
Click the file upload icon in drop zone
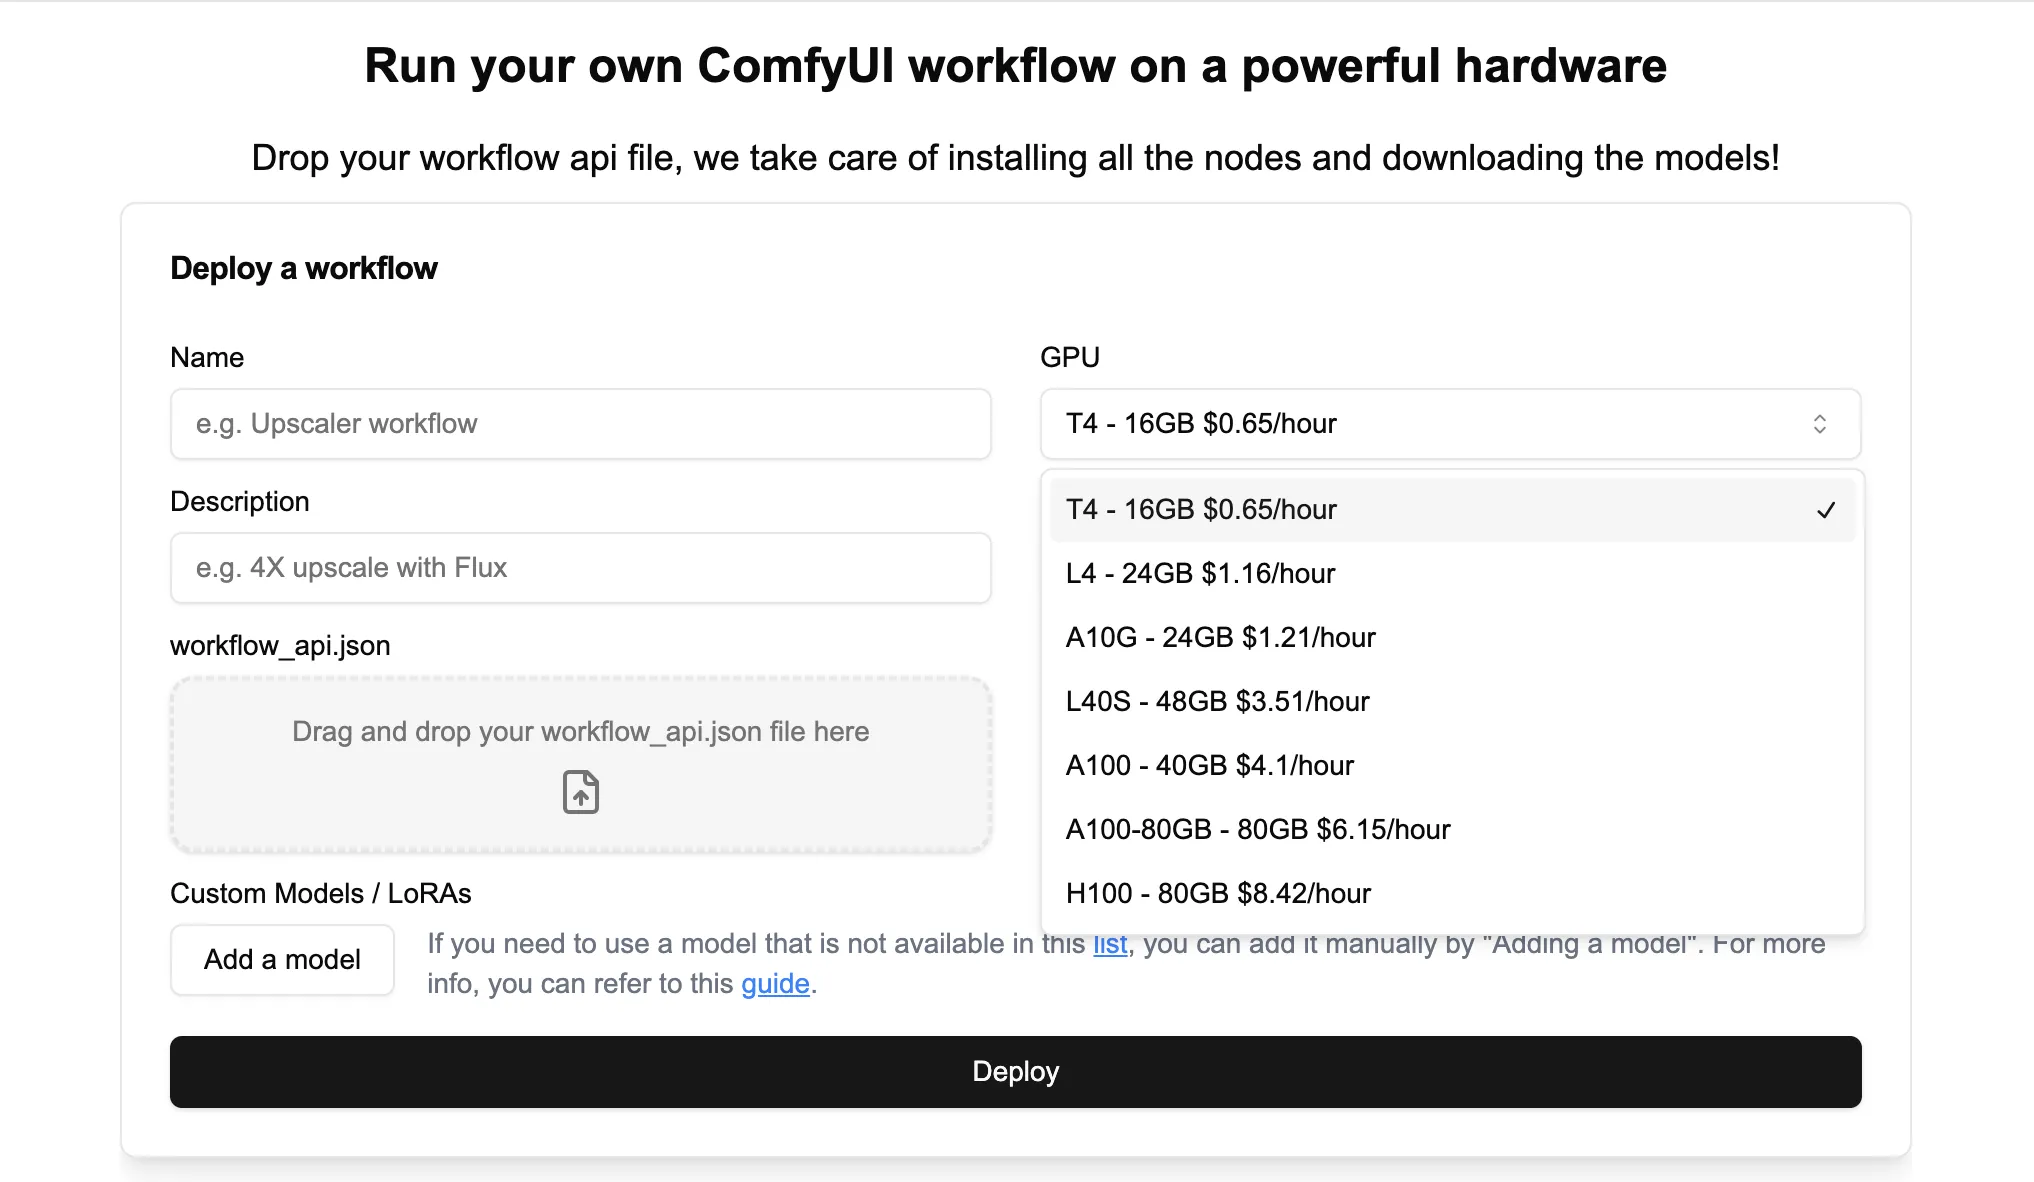580,792
